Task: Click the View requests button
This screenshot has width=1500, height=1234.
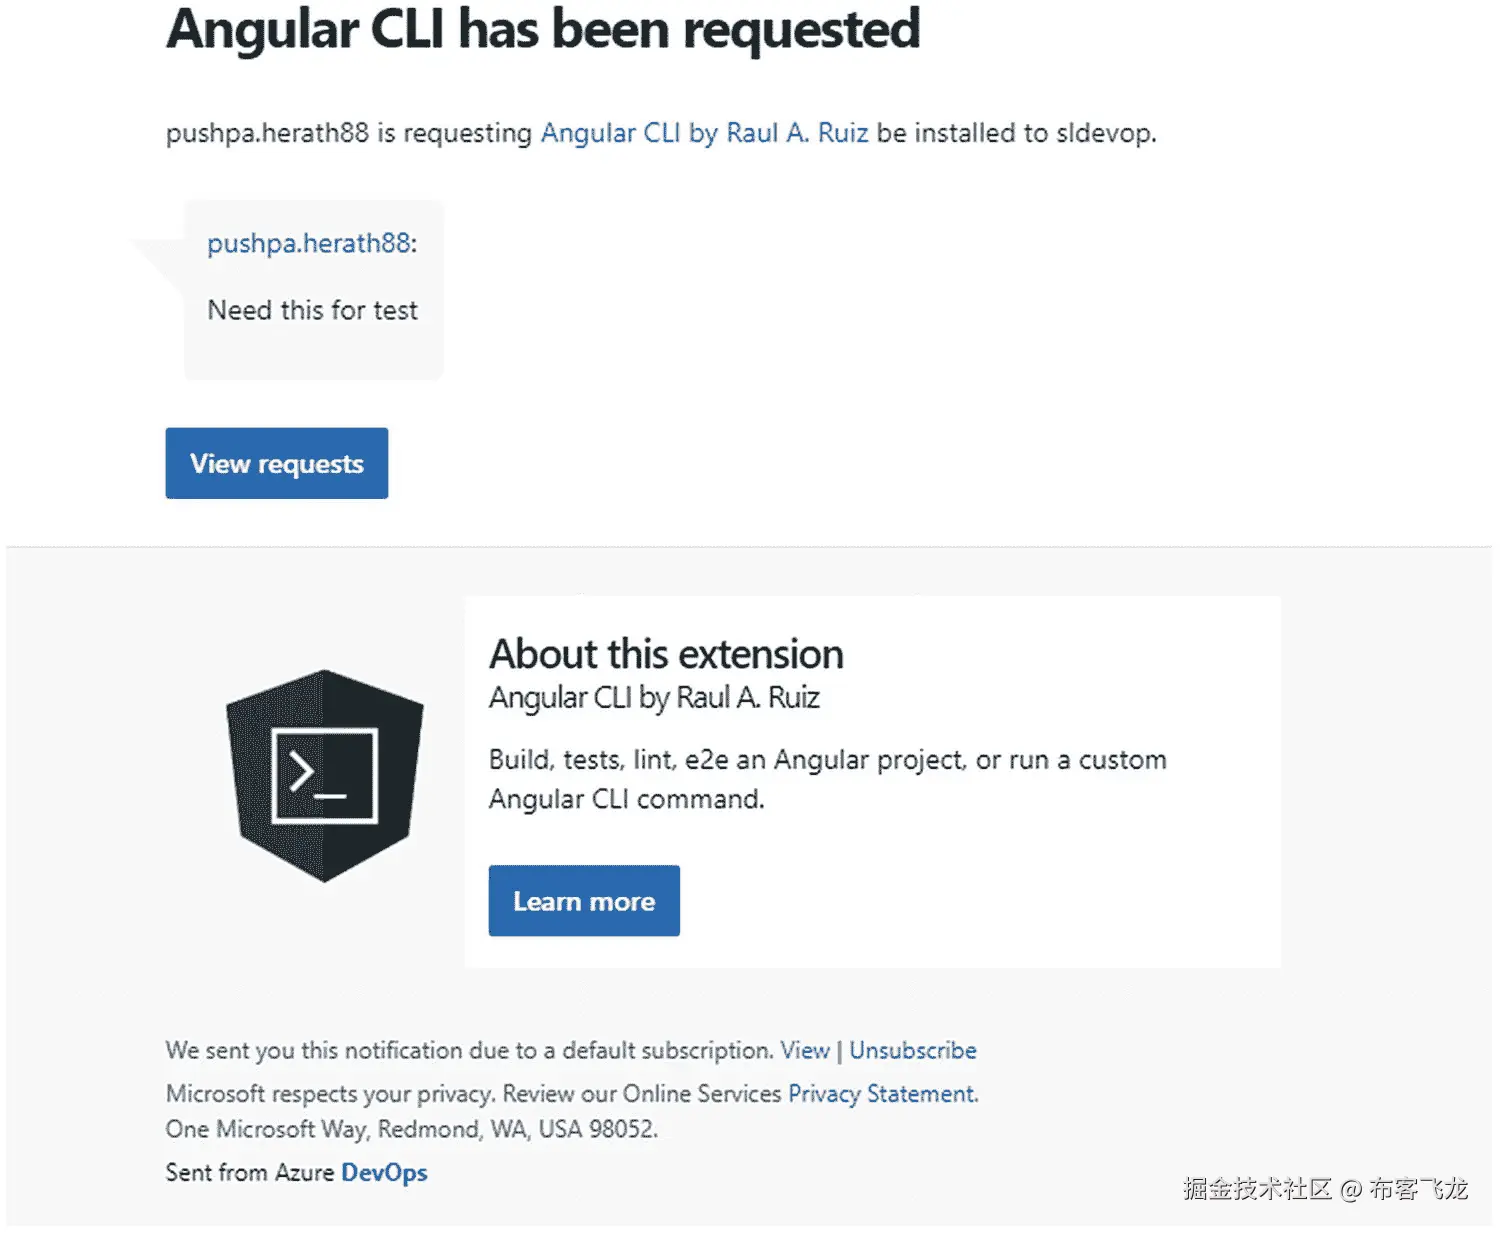Action: pyautogui.click(x=277, y=463)
